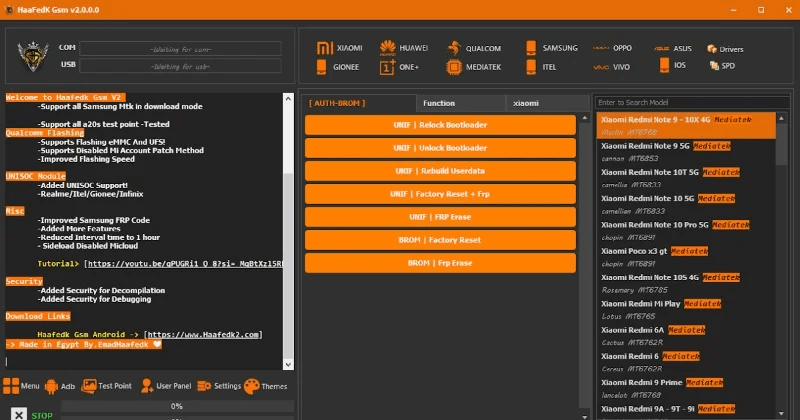Open Settings from the bottom toolbar
Screen dimensions: 800x420
pyautogui.click(x=204, y=385)
